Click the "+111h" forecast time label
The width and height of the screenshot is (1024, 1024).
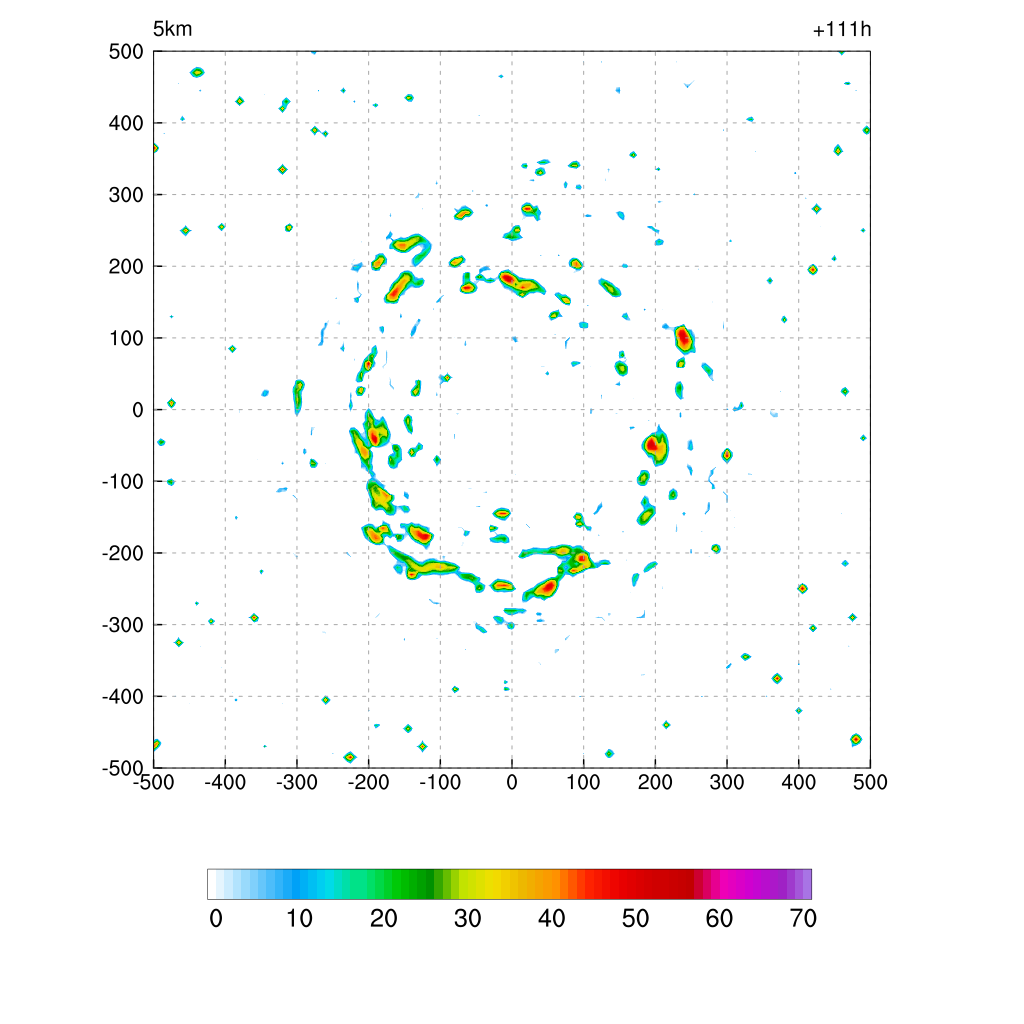[x=842, y=29]
